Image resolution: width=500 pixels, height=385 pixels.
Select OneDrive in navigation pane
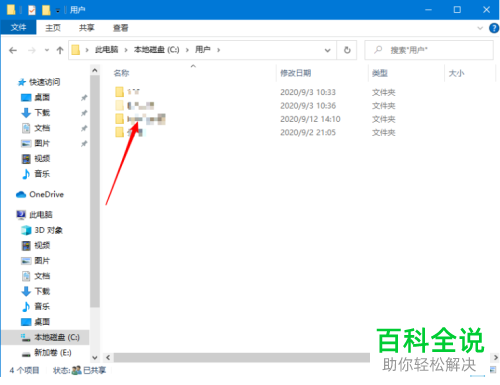point(46,194)
